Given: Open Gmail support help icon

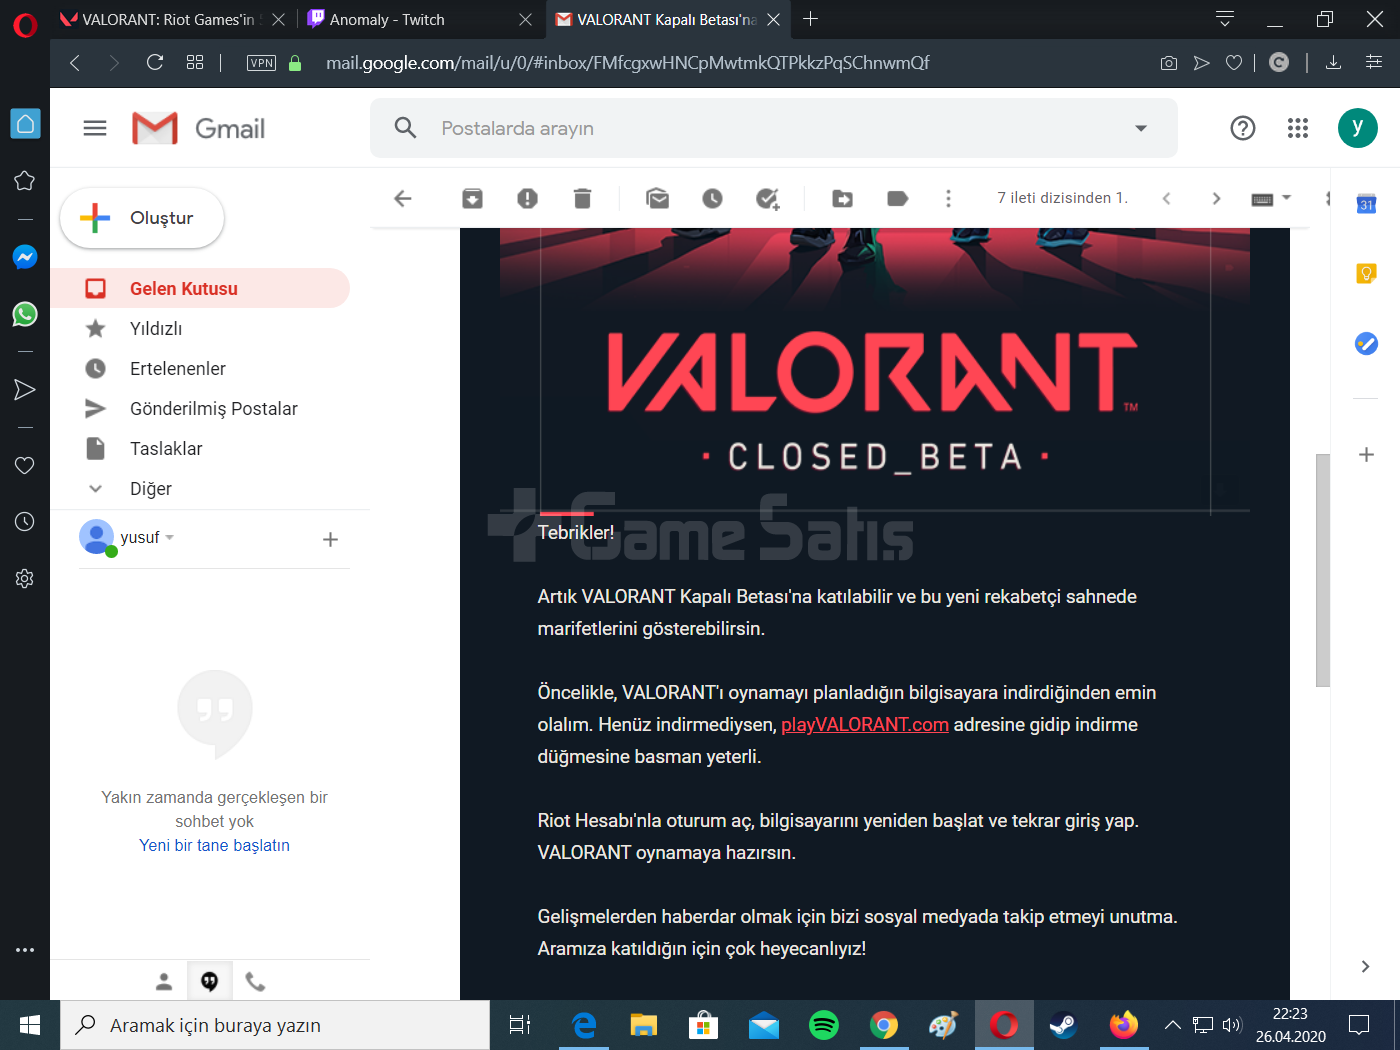Looking at the screenshot, I should point(1242,128).
